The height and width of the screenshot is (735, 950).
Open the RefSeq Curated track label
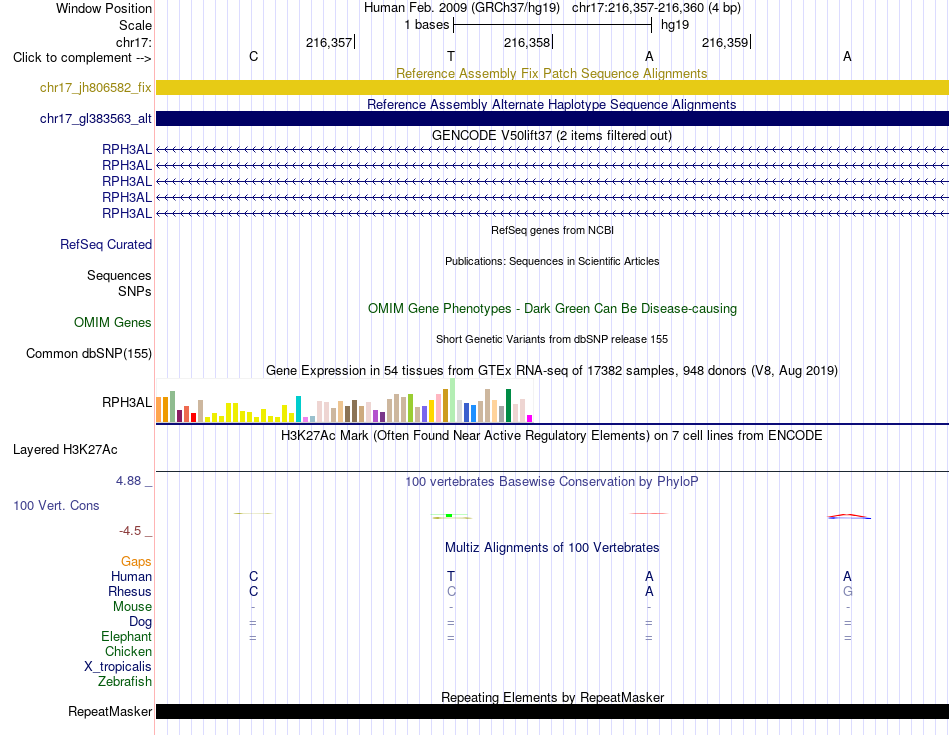(x=105, y=244)
